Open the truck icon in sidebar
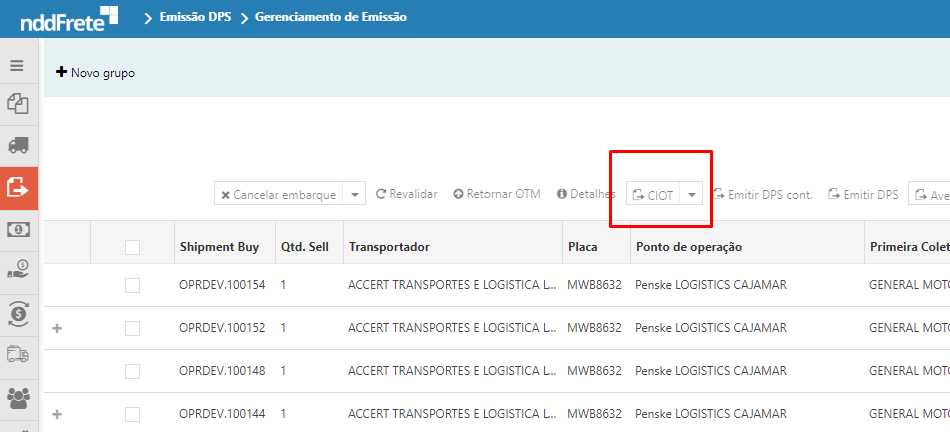 [18, 145]
